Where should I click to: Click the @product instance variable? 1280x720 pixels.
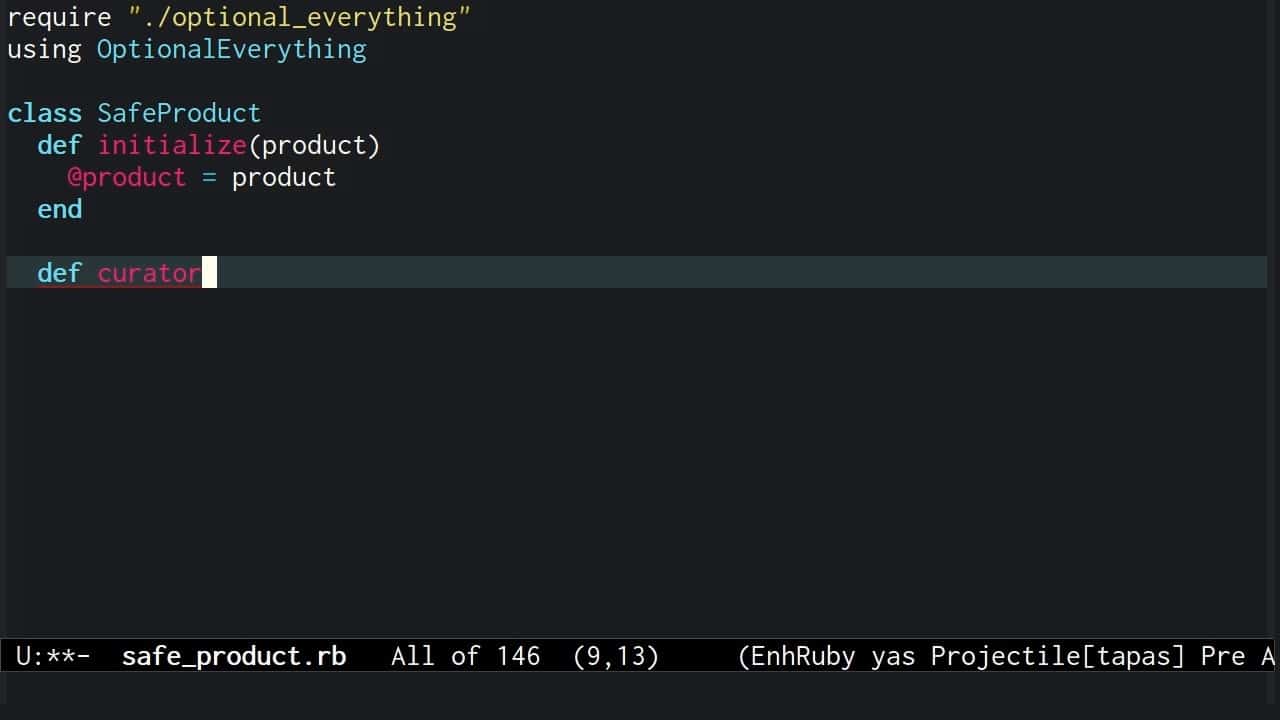[126, 177]
